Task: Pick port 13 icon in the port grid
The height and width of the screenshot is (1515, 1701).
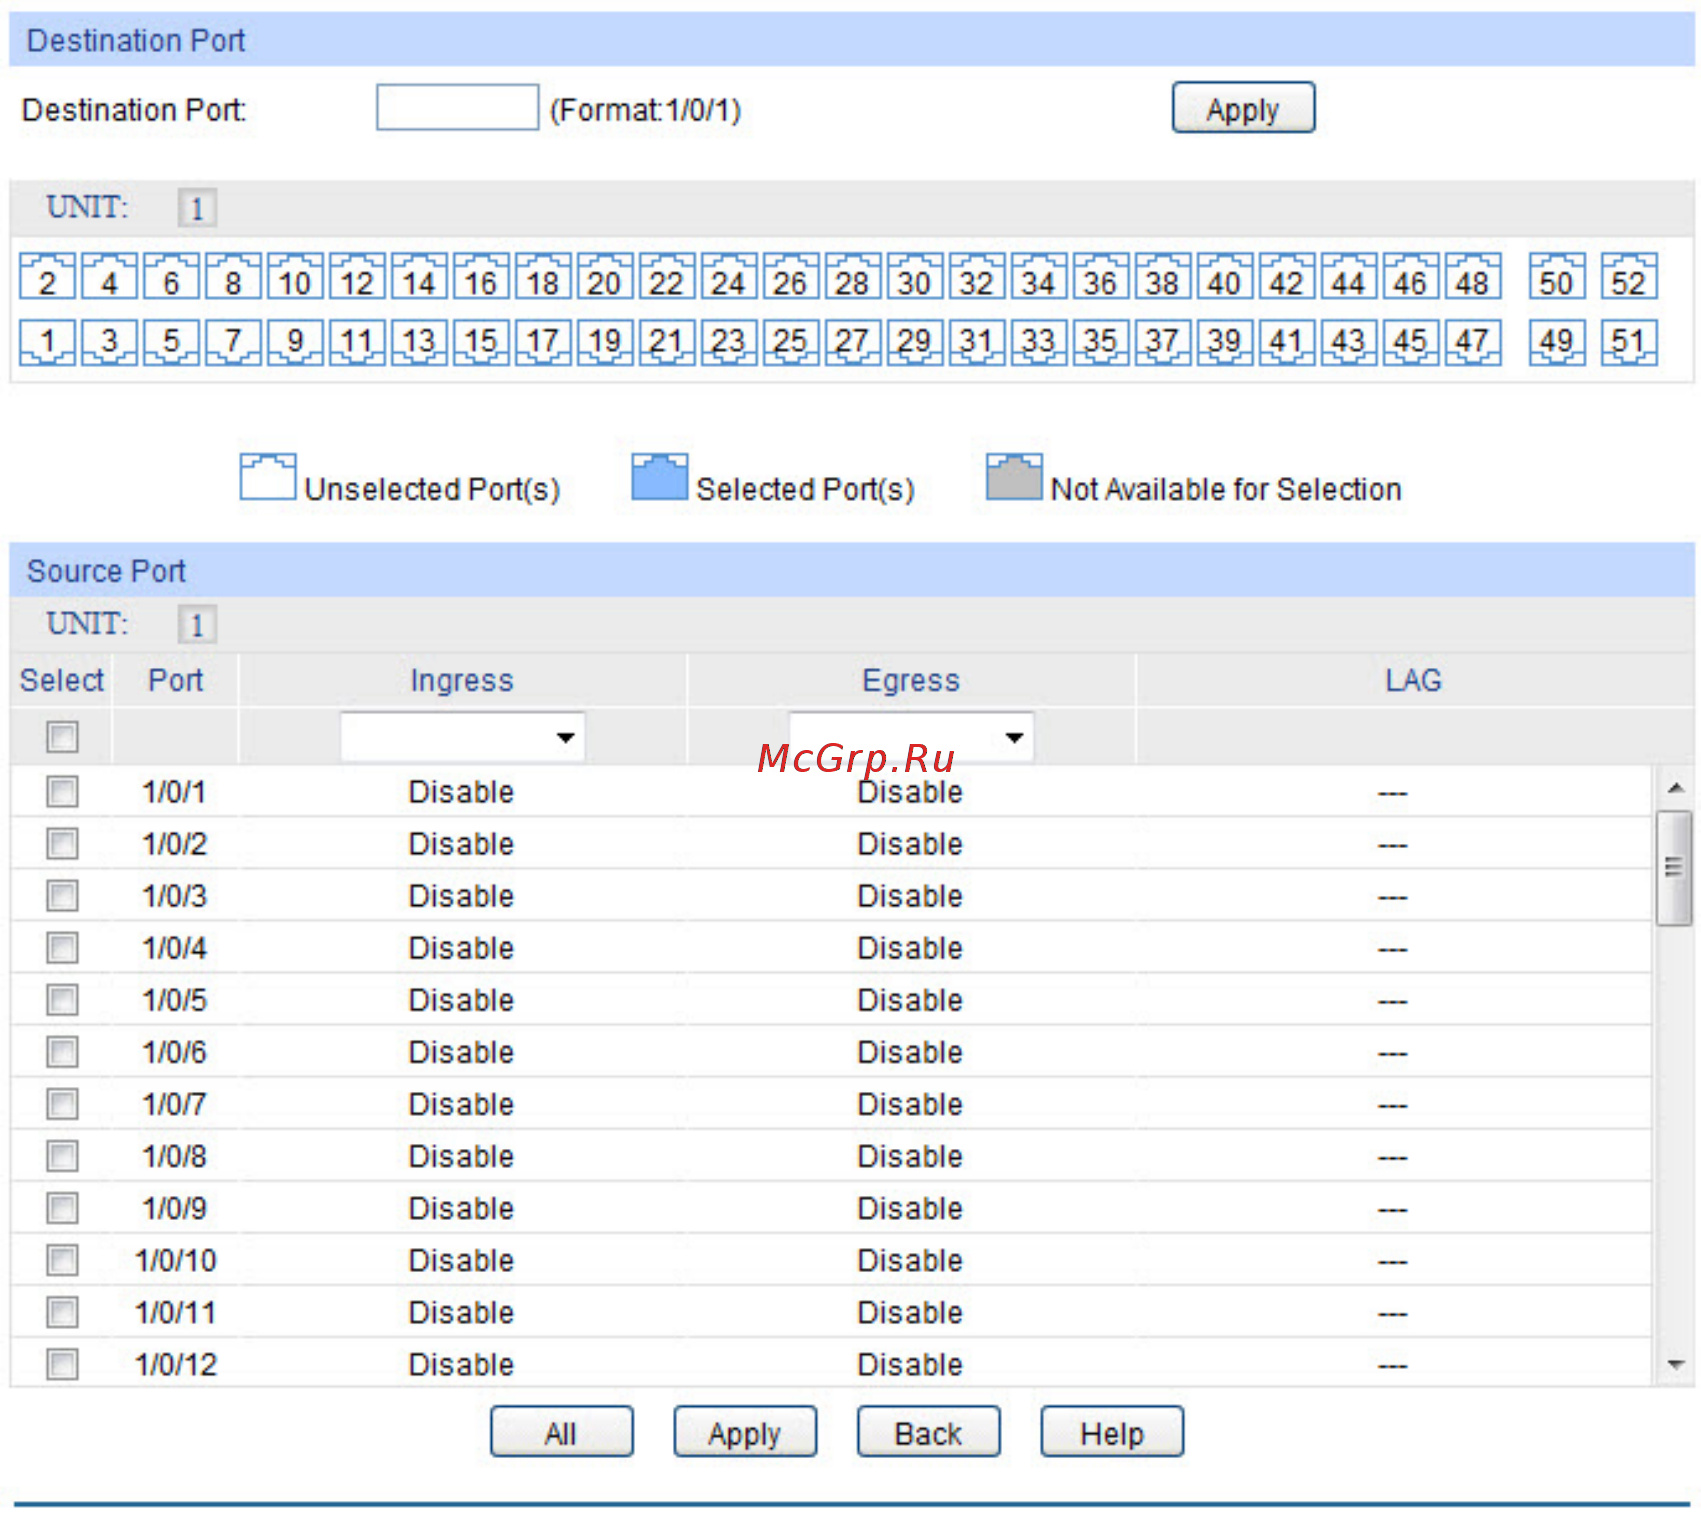Action: pos(419,342)
